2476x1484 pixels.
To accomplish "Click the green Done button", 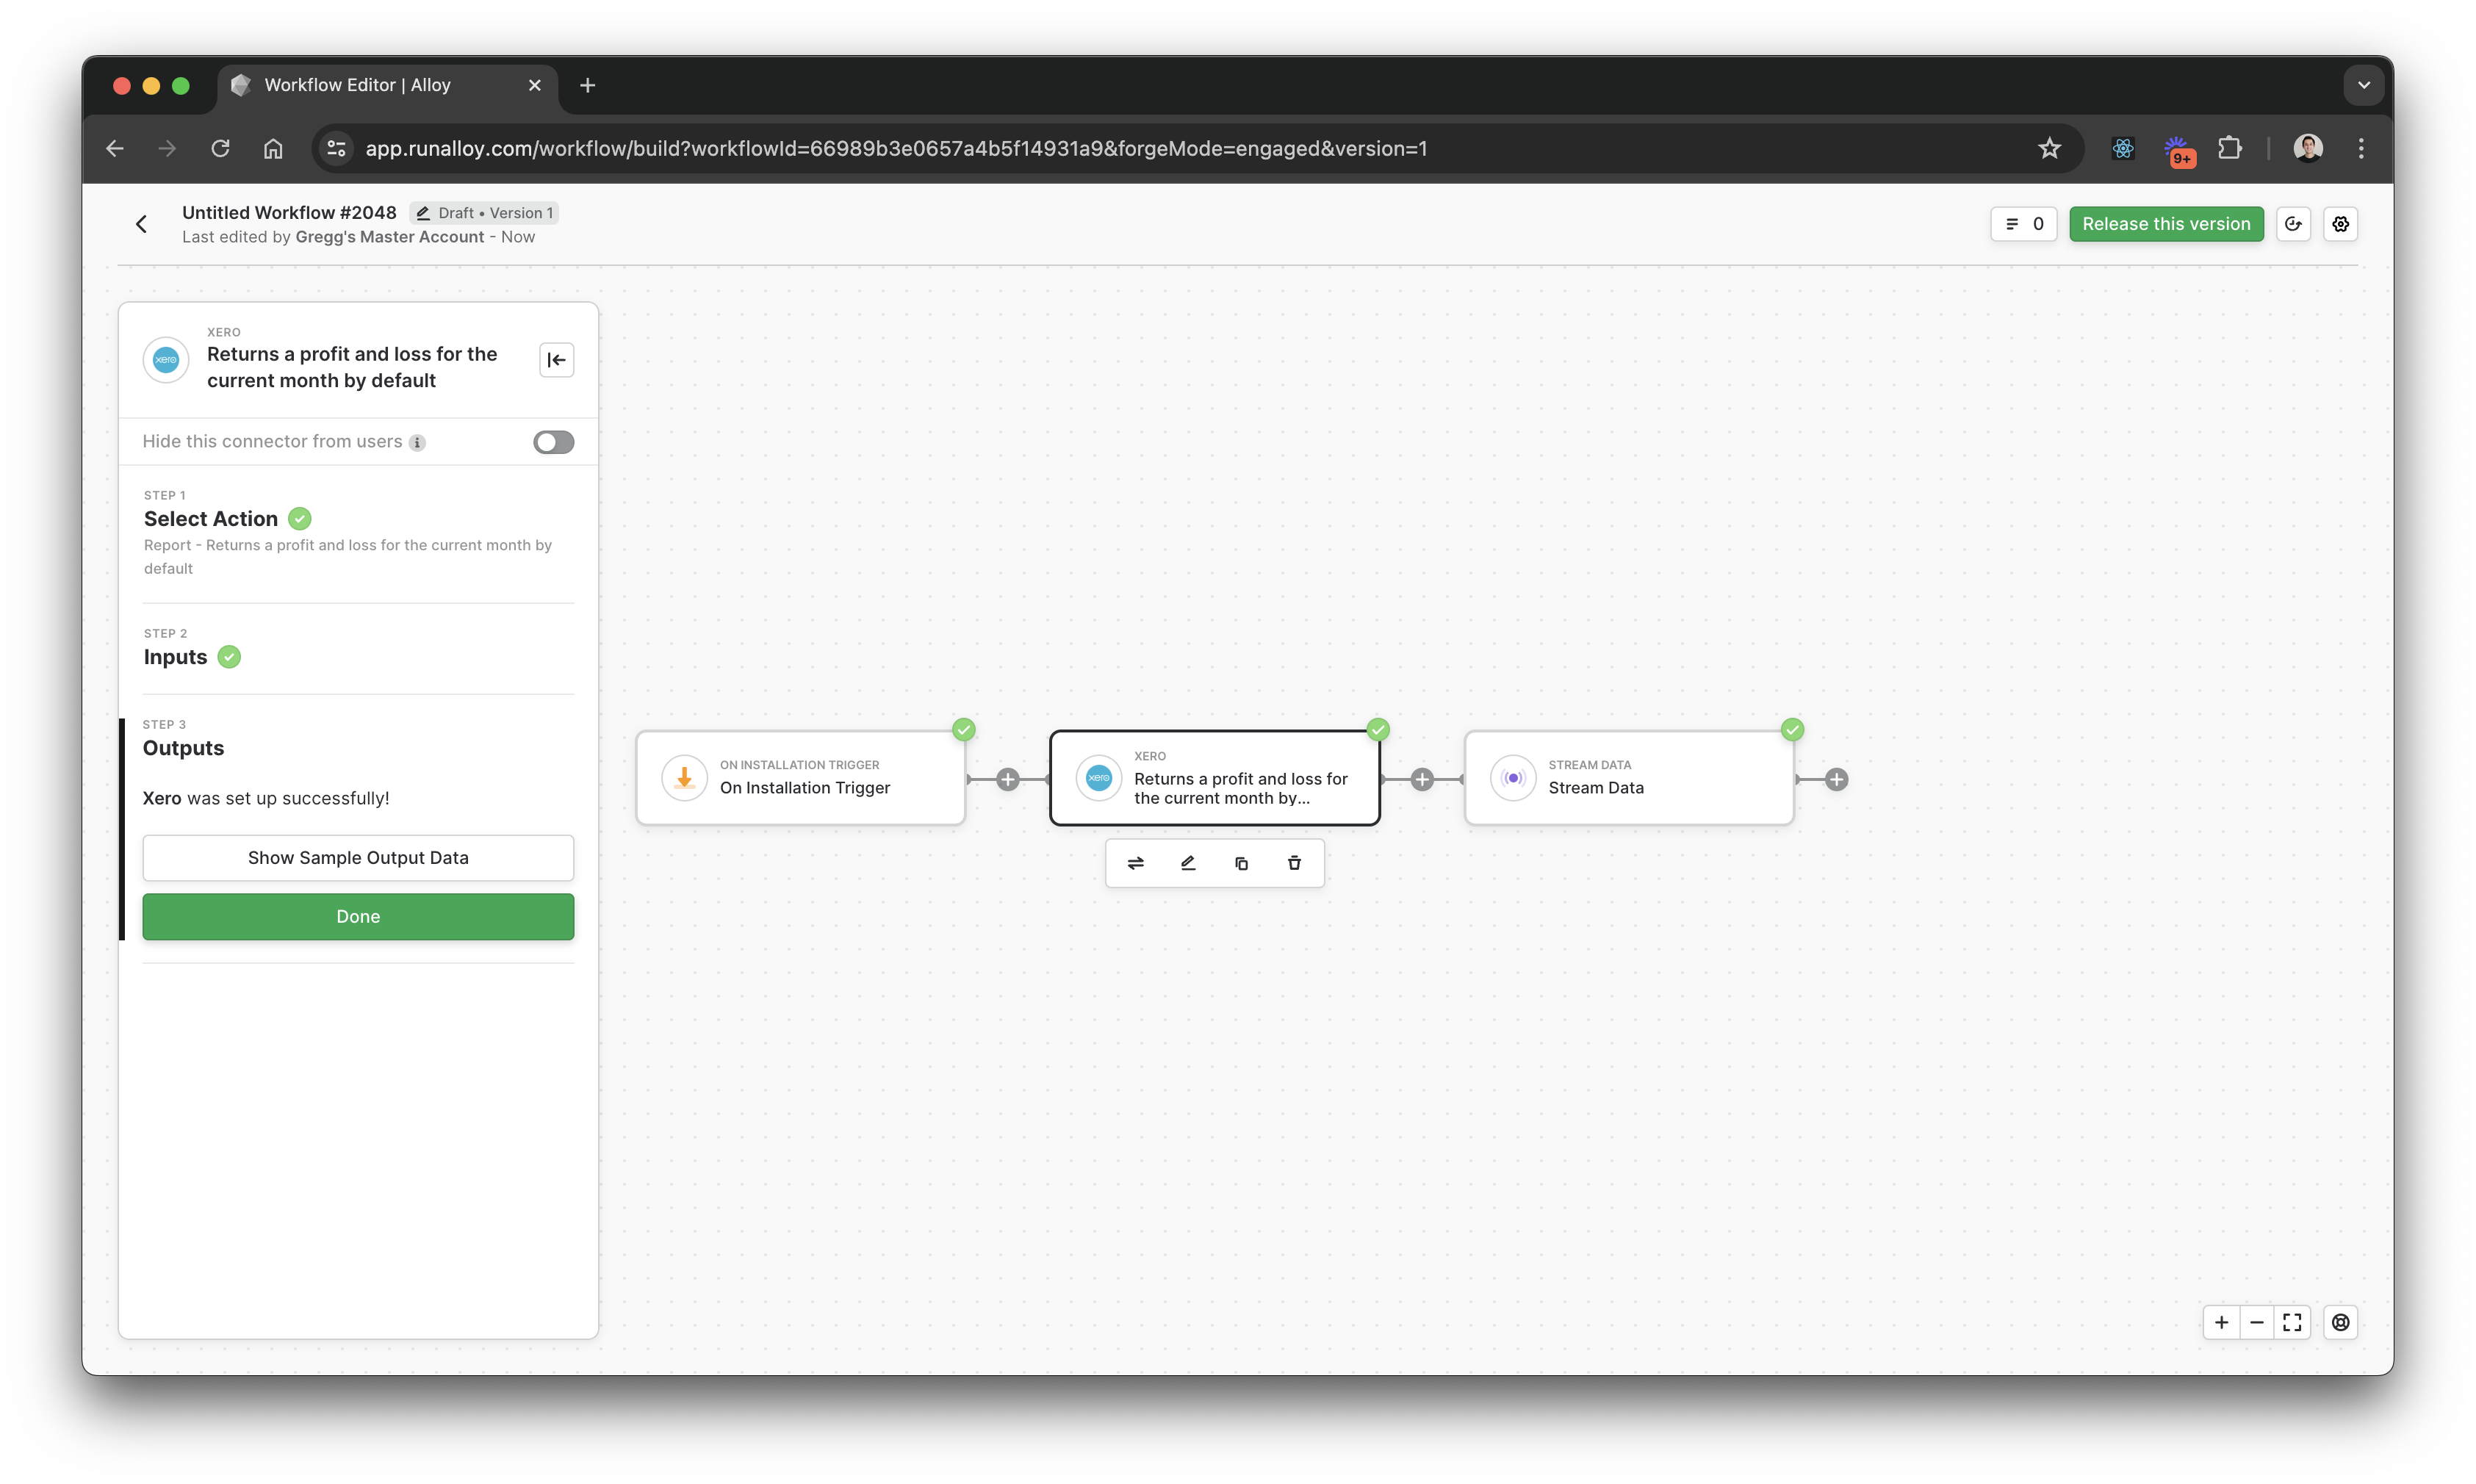I will point(358,917).
